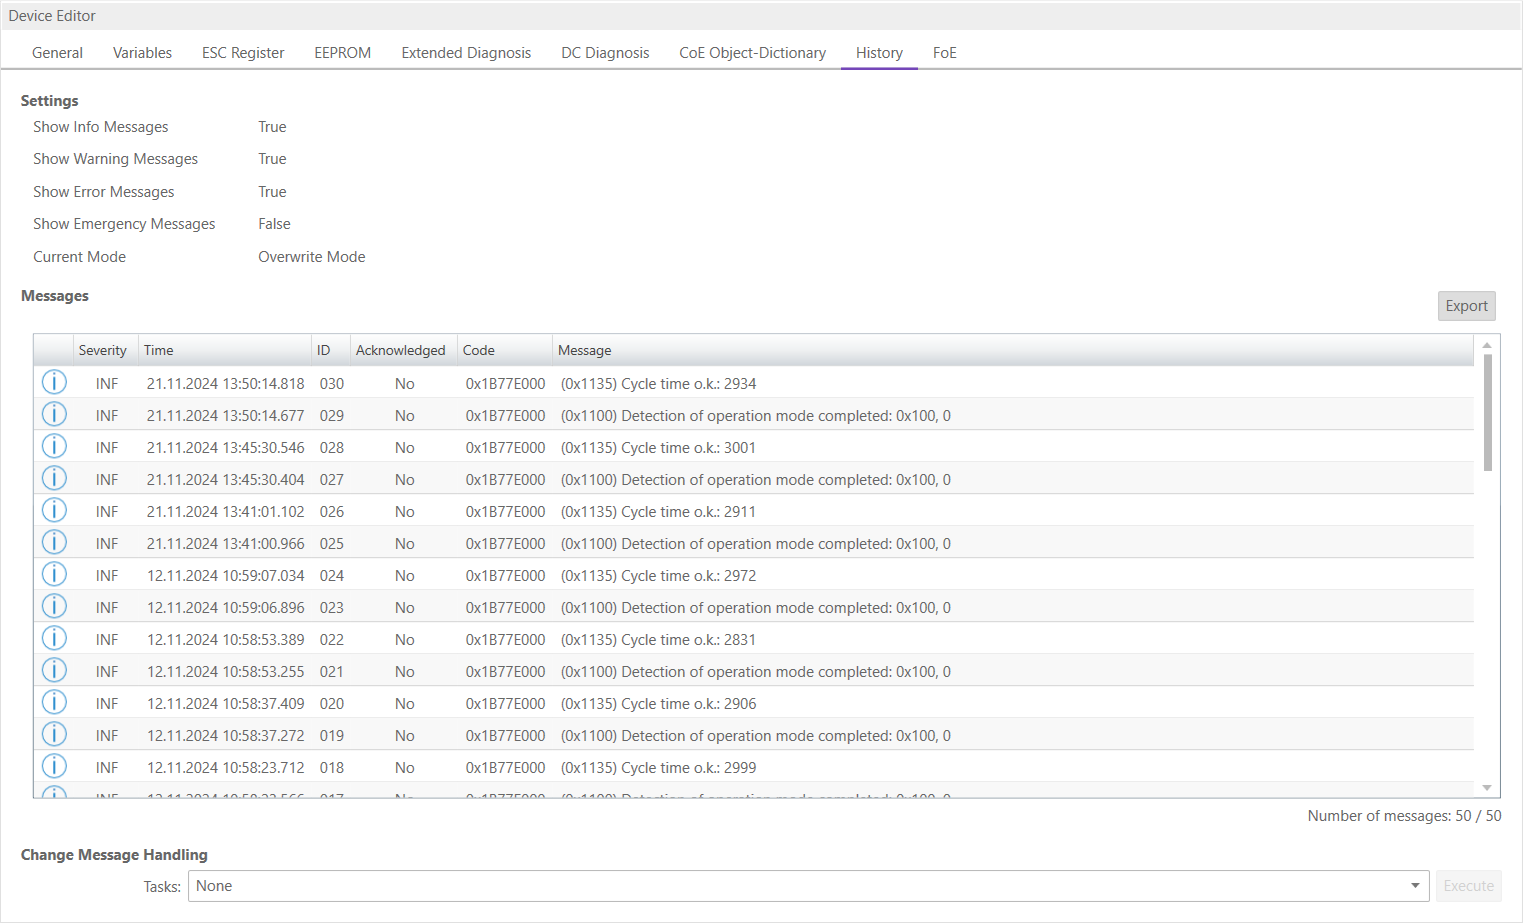This screenshot has height=923, width=1523.
Task: Select the Acknowledged column header
Action: (x=400, y=350)
